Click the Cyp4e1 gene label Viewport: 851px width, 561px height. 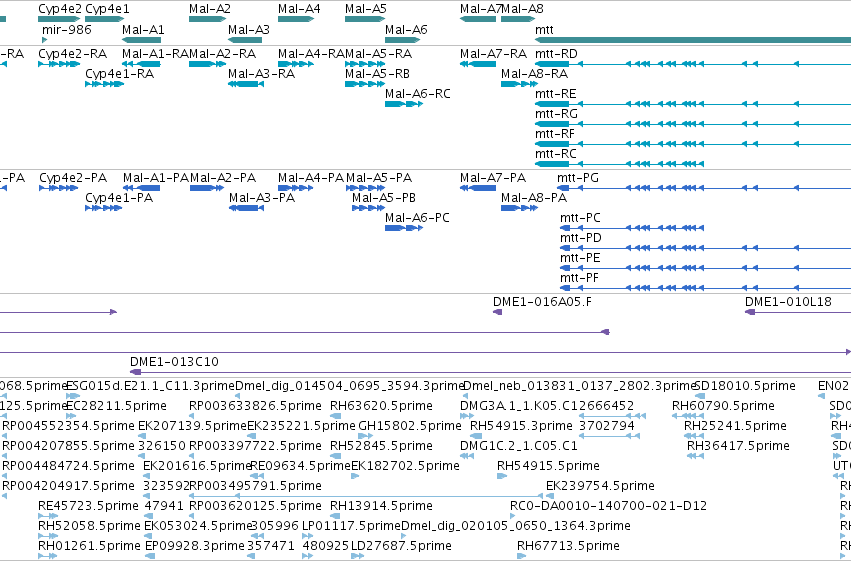(107, 9)
